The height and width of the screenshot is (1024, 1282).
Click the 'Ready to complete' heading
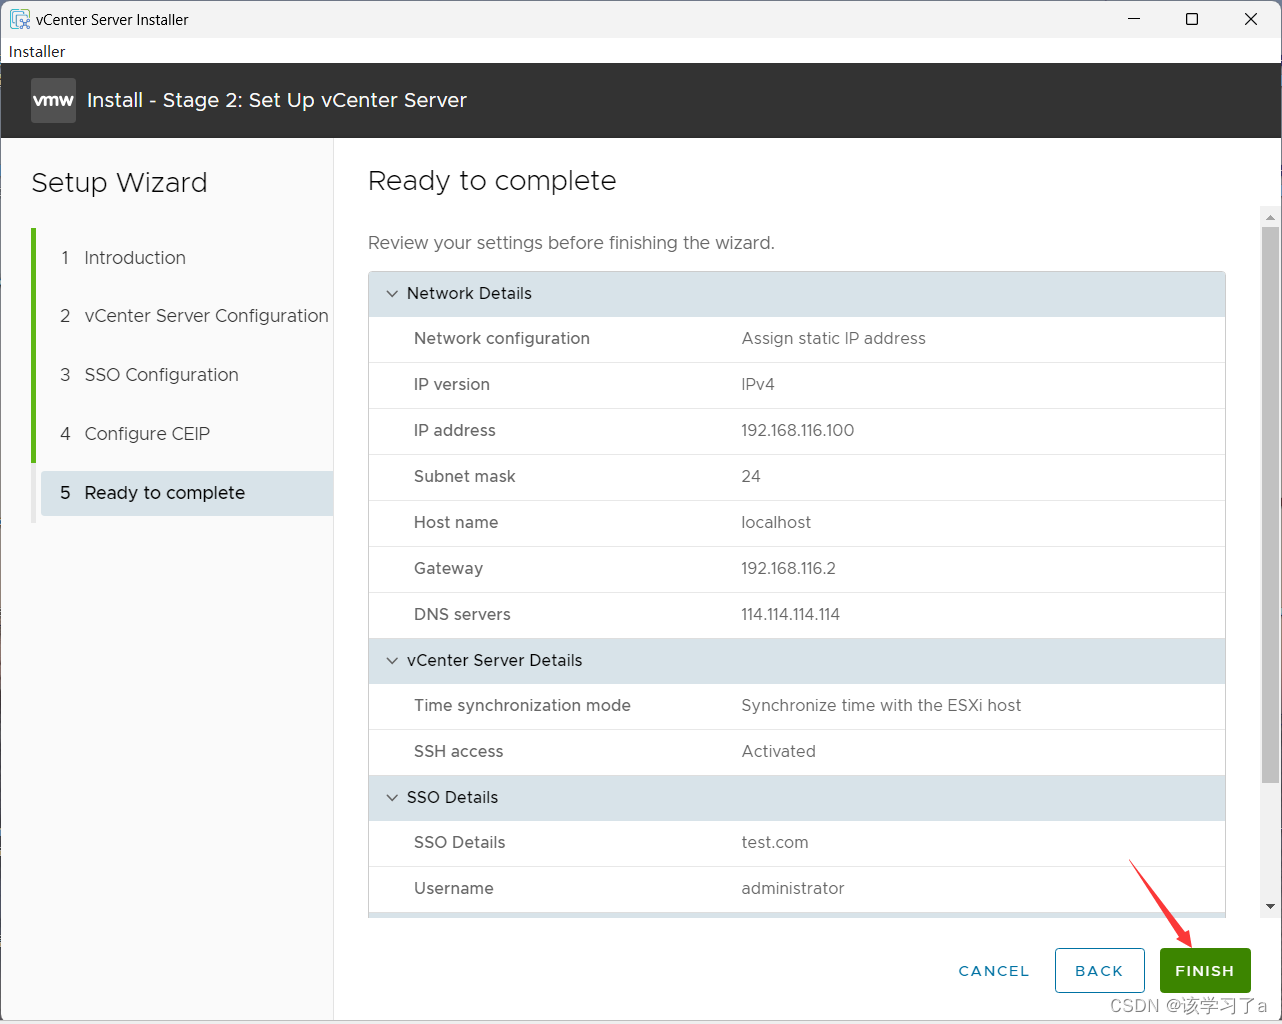click(492, 181)
